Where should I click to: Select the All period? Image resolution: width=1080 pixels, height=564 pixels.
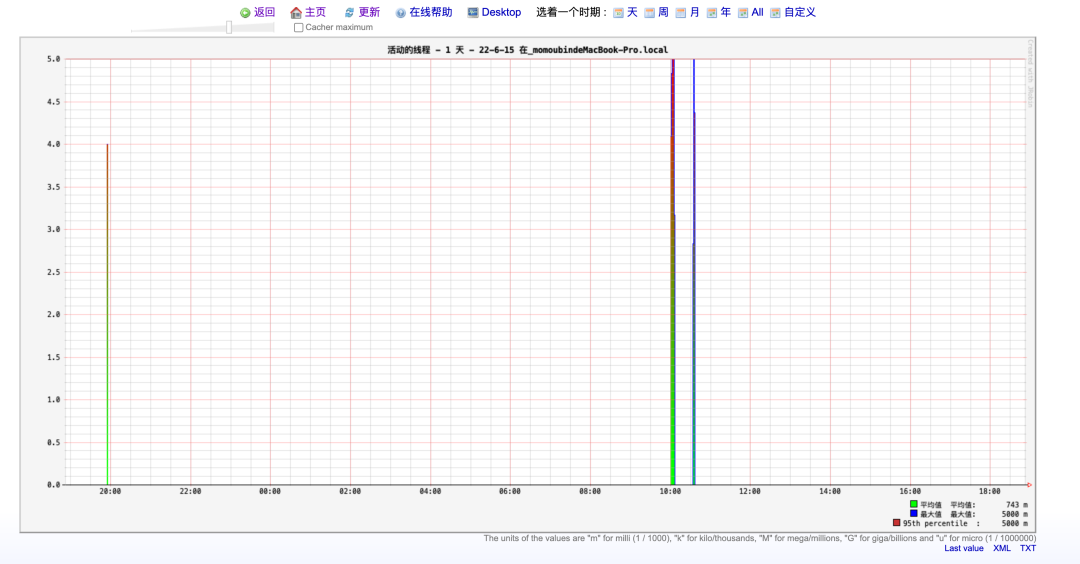[x=758, y=12]
